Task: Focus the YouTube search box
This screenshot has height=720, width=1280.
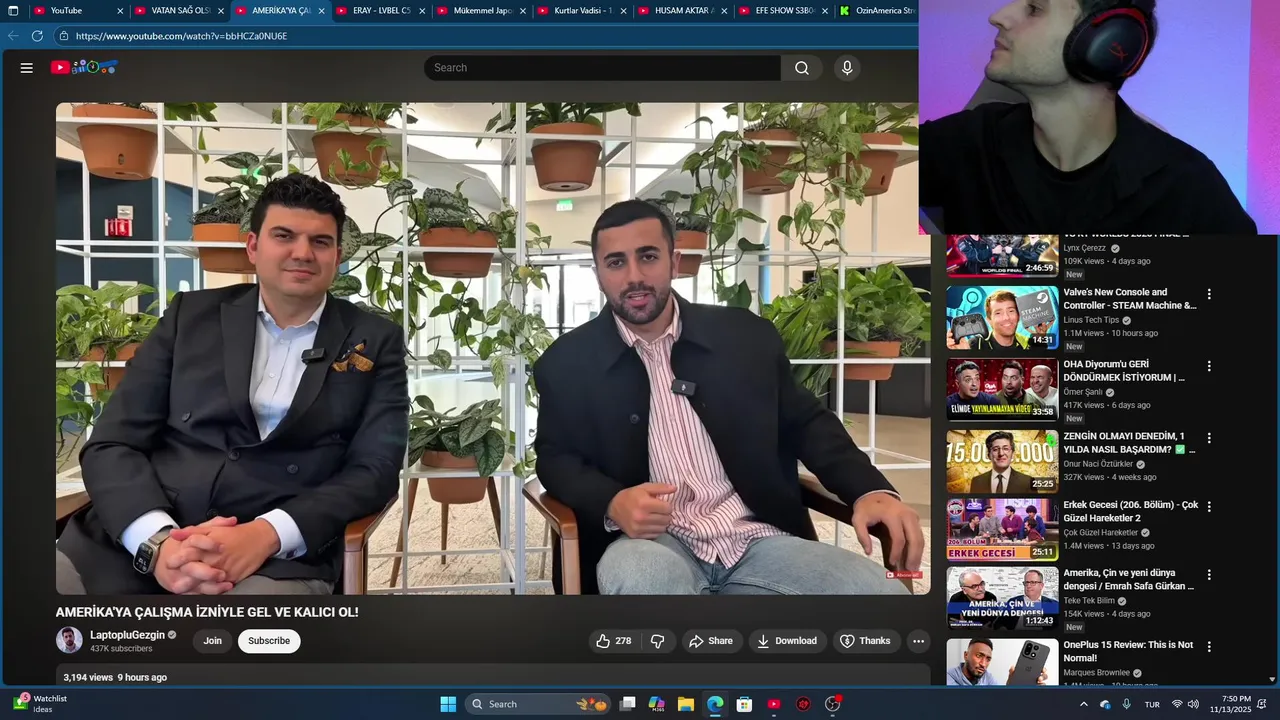Action: 602,68
